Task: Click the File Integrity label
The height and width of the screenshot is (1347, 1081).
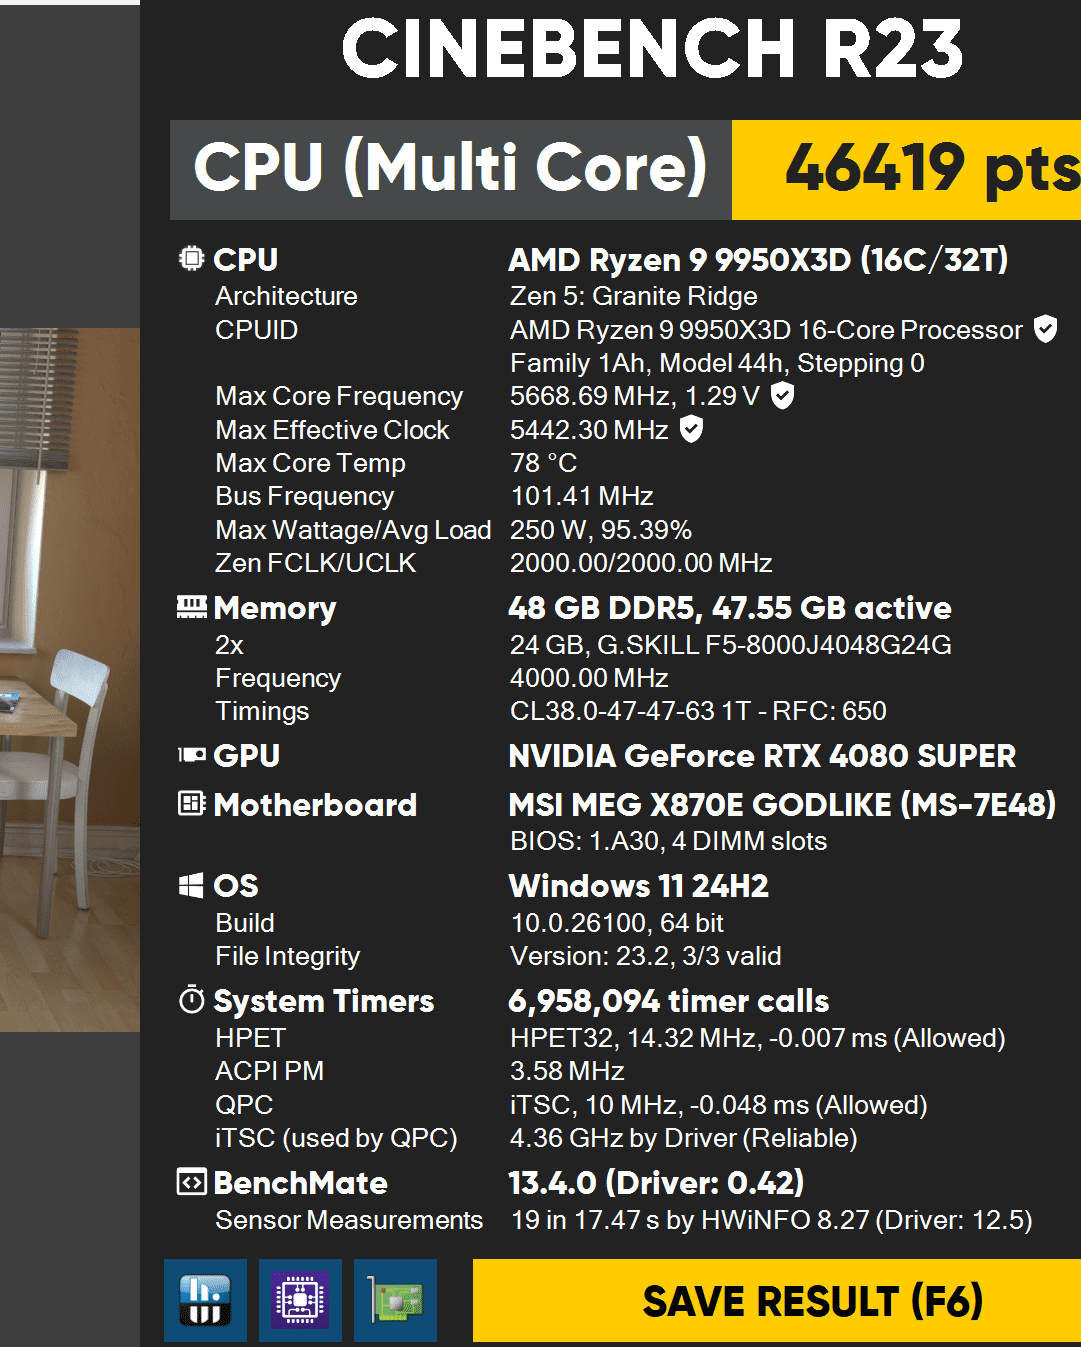Action: point(287,956)
